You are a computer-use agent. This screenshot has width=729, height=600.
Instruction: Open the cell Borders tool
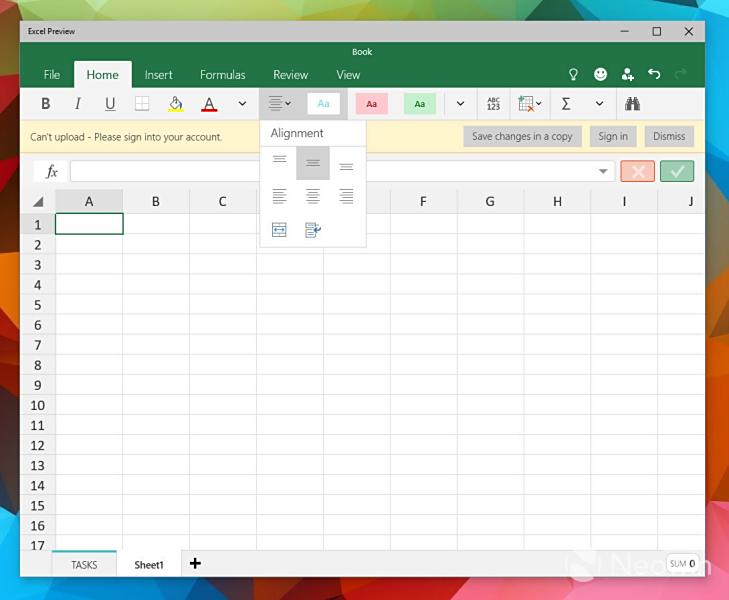tap(142, 103)
